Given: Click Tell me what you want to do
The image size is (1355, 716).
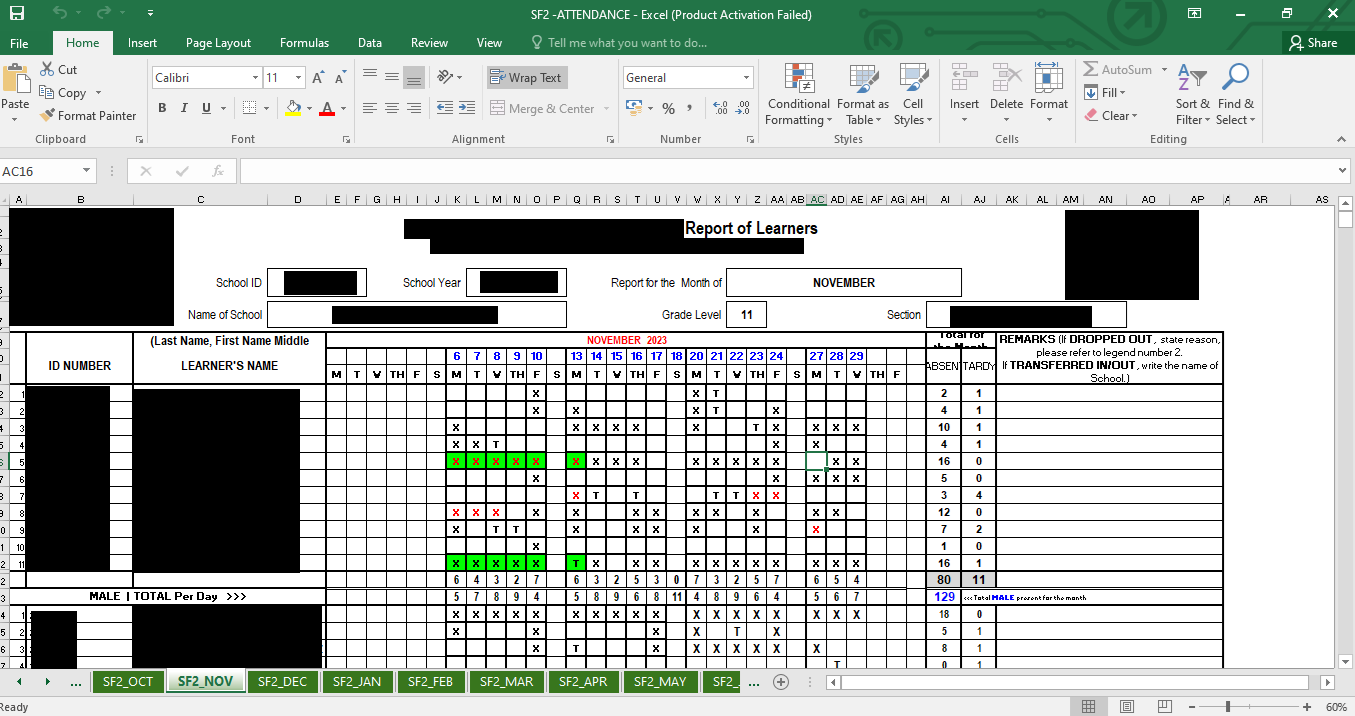Looking at the screenshot, I should point(627,43).
